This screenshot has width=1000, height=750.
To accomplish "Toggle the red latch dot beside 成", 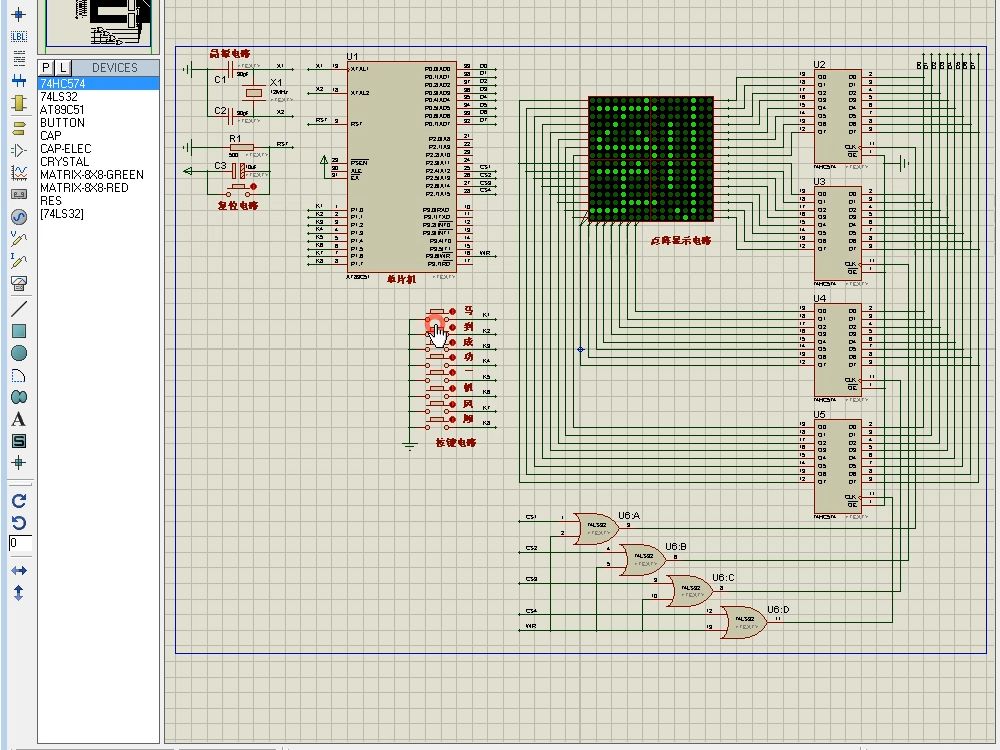I will [453, 342].
